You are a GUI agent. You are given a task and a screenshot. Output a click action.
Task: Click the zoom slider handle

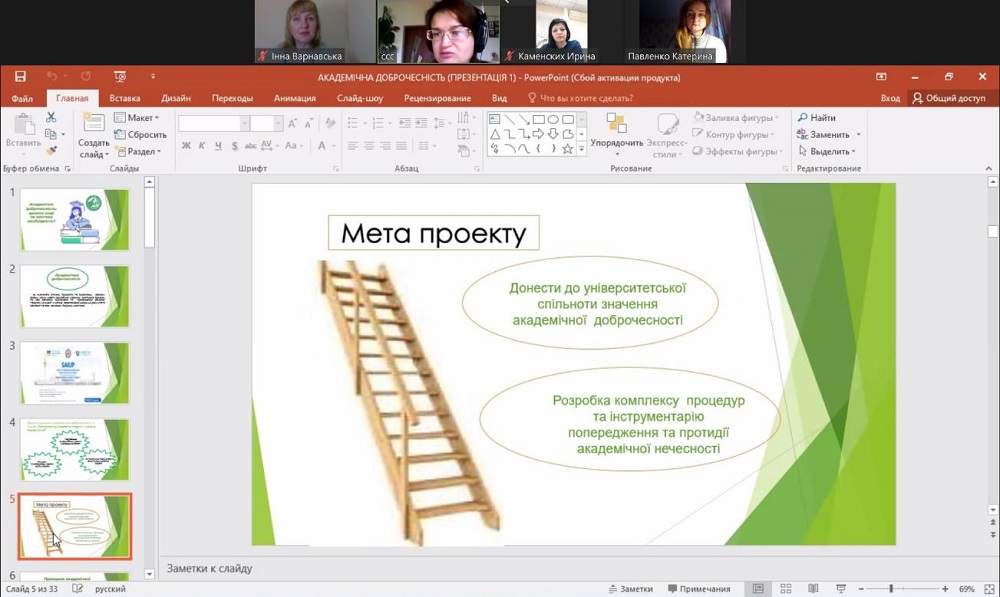pyautogui.click(x=892, y=589)
